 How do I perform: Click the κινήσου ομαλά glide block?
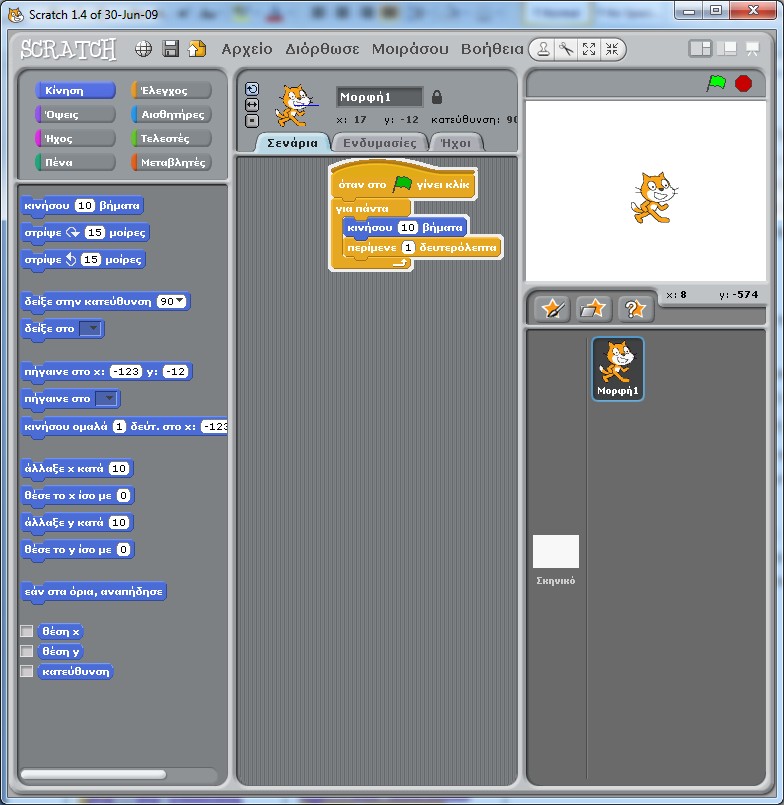(124, 427)
